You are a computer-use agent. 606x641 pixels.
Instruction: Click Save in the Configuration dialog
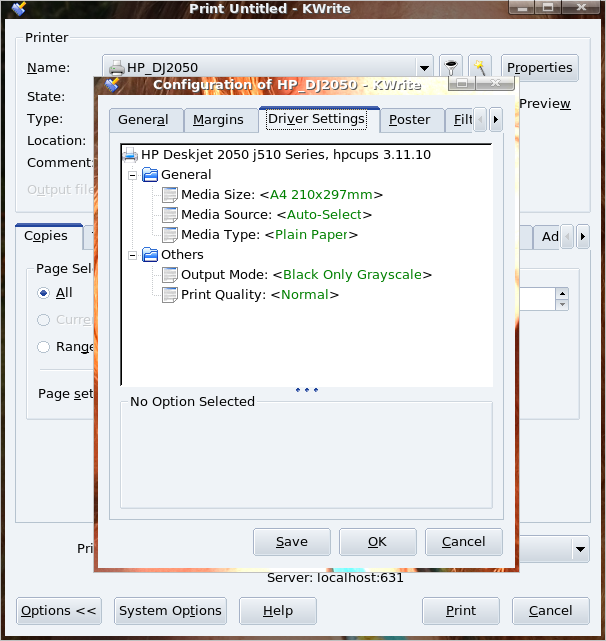(x=292, y=542)
